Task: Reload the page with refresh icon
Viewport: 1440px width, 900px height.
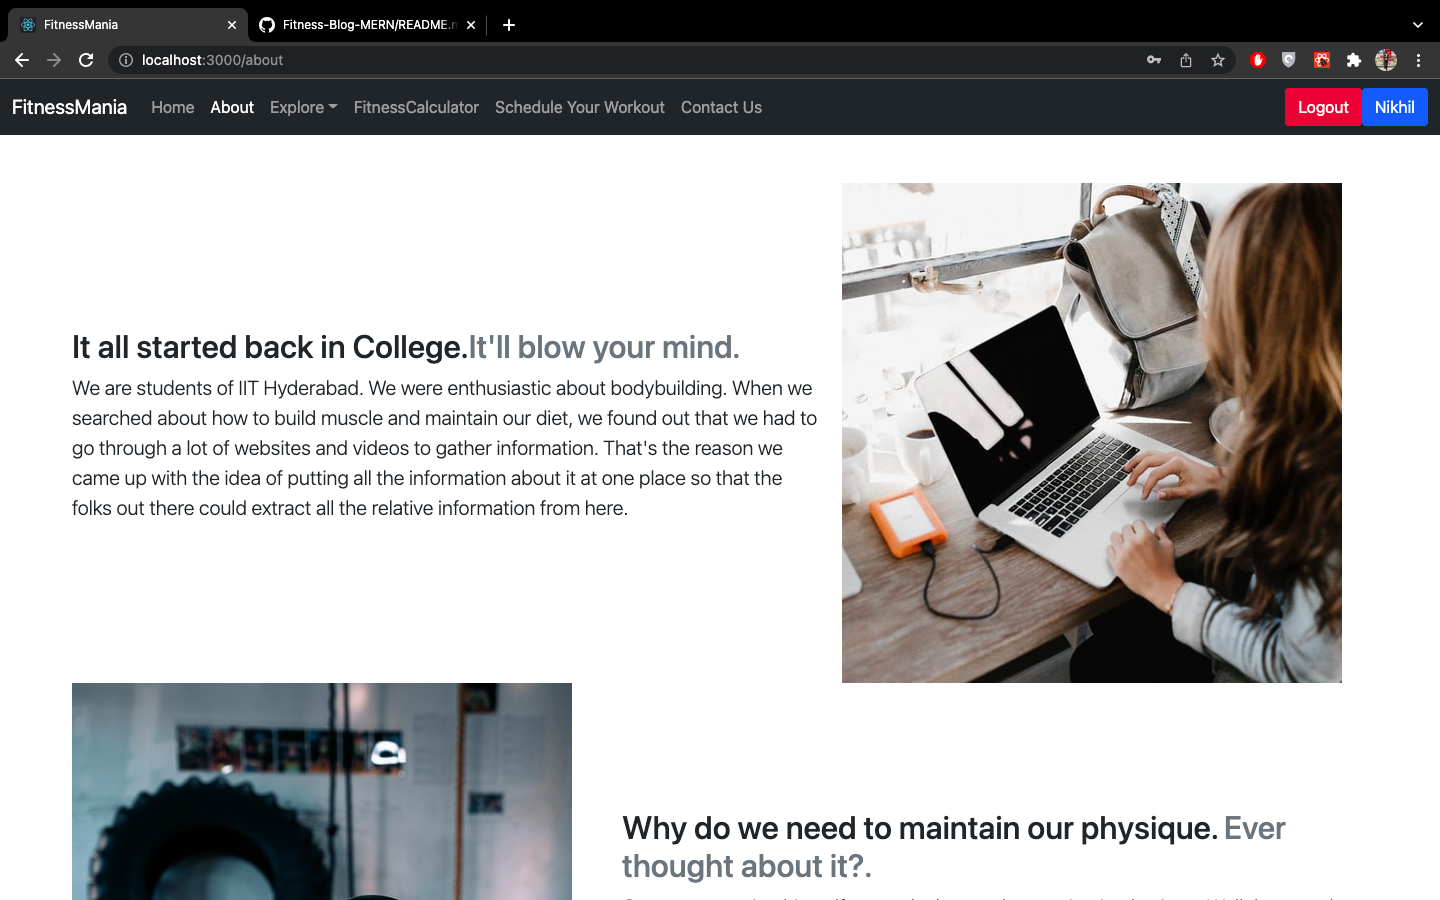Action: [x=86, y=60]
